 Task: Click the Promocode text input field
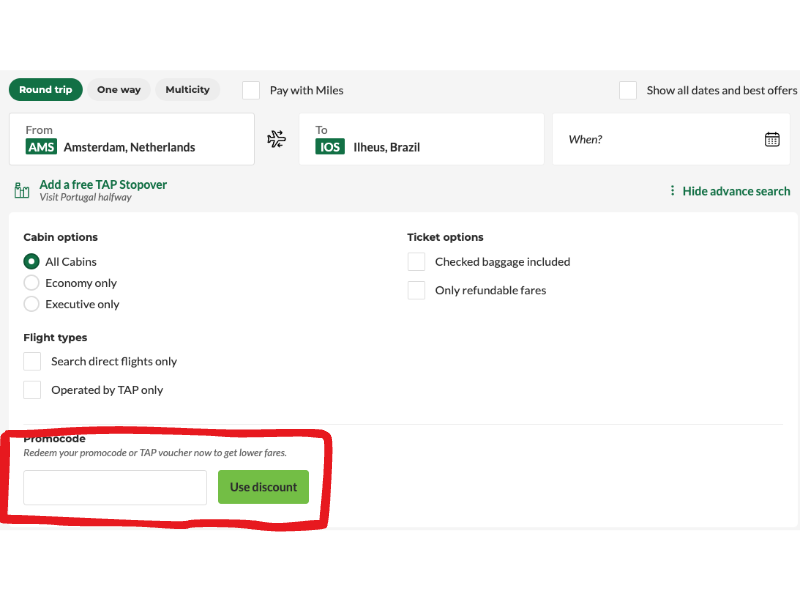pyautogui.click(x=115, y=487)
